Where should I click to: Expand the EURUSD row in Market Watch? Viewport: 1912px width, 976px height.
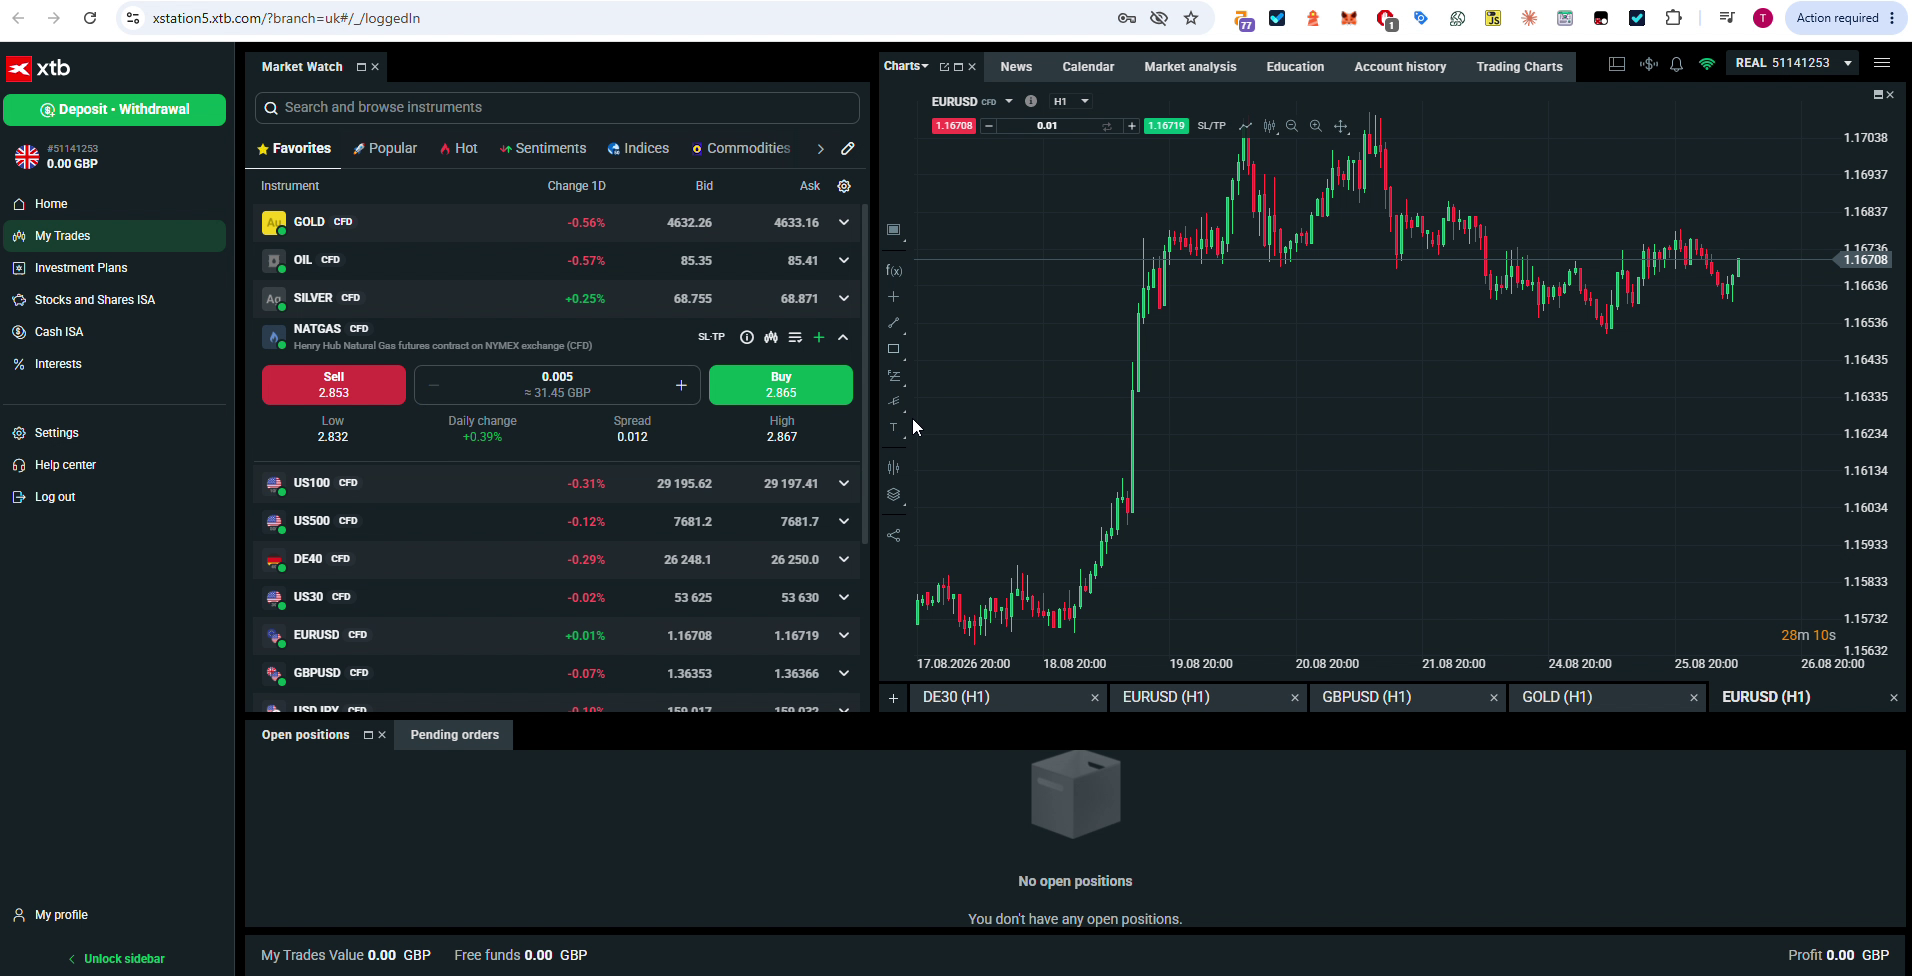point(844,635)
